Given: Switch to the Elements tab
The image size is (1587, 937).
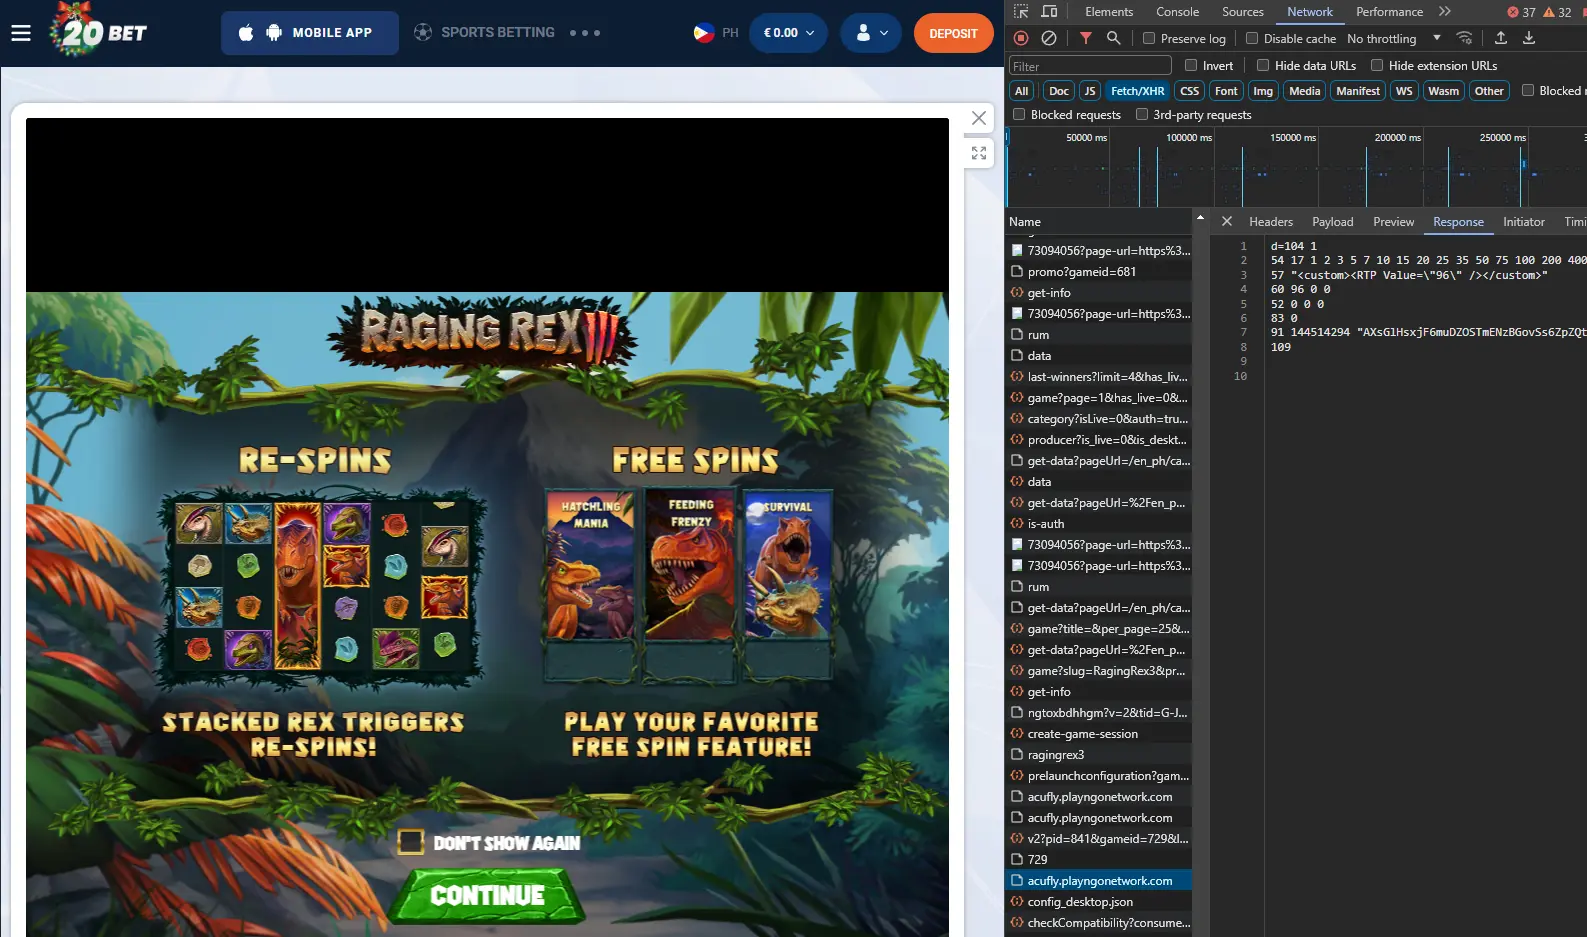Looking at the screenshot, I should tap(1109, 12).
